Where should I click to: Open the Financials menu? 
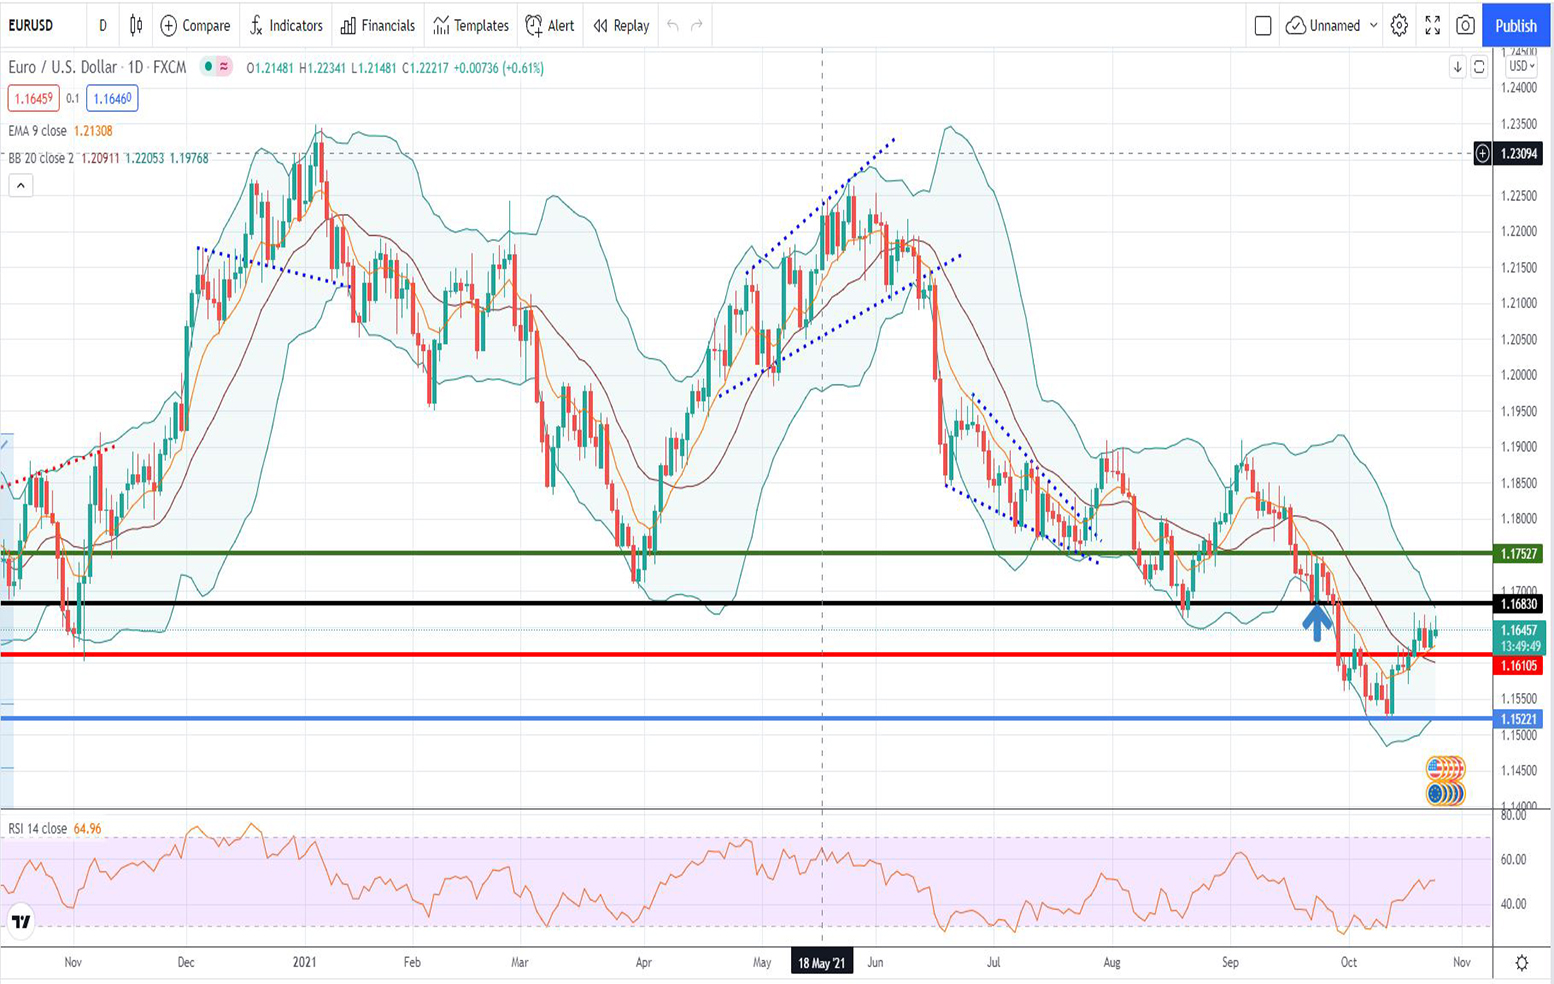378,26
